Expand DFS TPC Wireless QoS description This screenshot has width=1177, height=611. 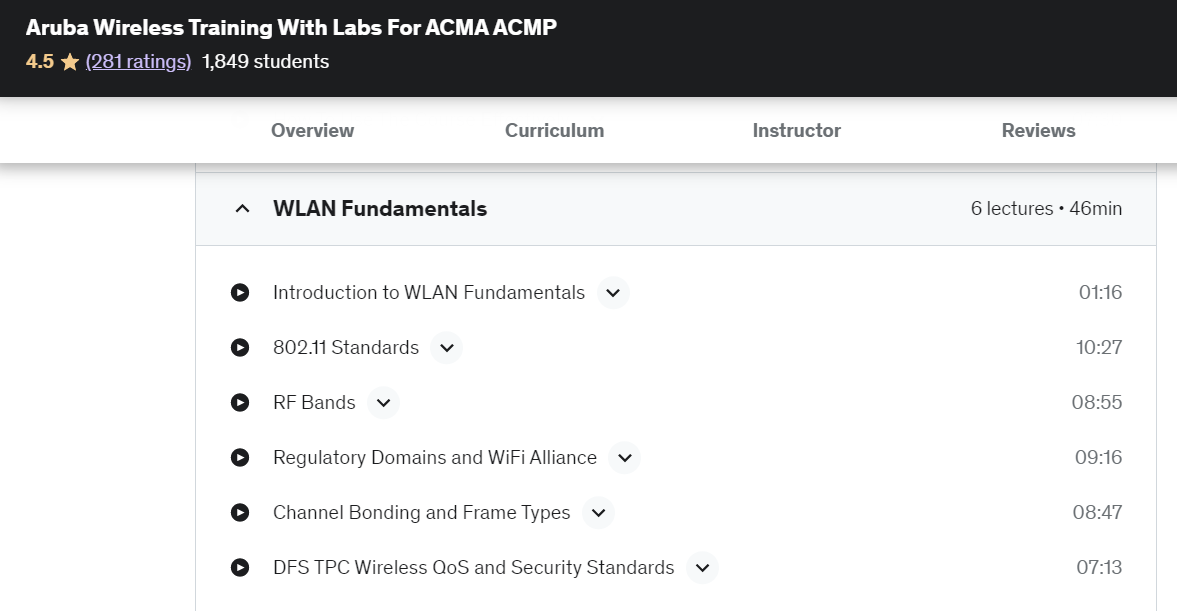(702, 568)
